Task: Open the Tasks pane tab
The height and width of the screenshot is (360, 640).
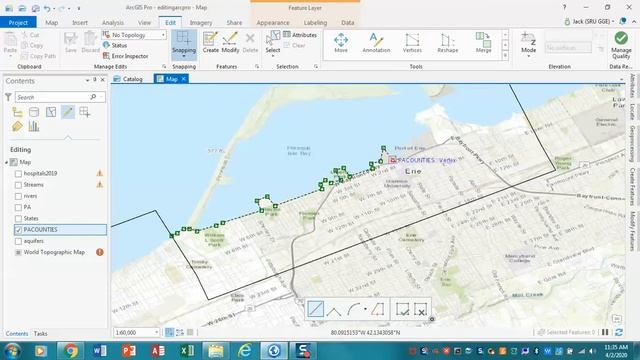Action: [x=40, y=333]
